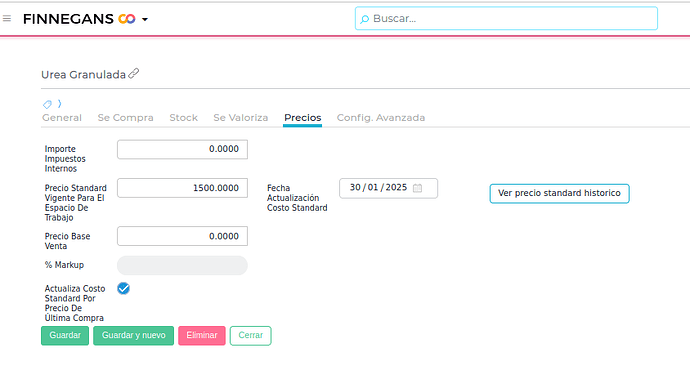Click the Actualiza Costo Standard label text
690x388 pixels.
75,303
